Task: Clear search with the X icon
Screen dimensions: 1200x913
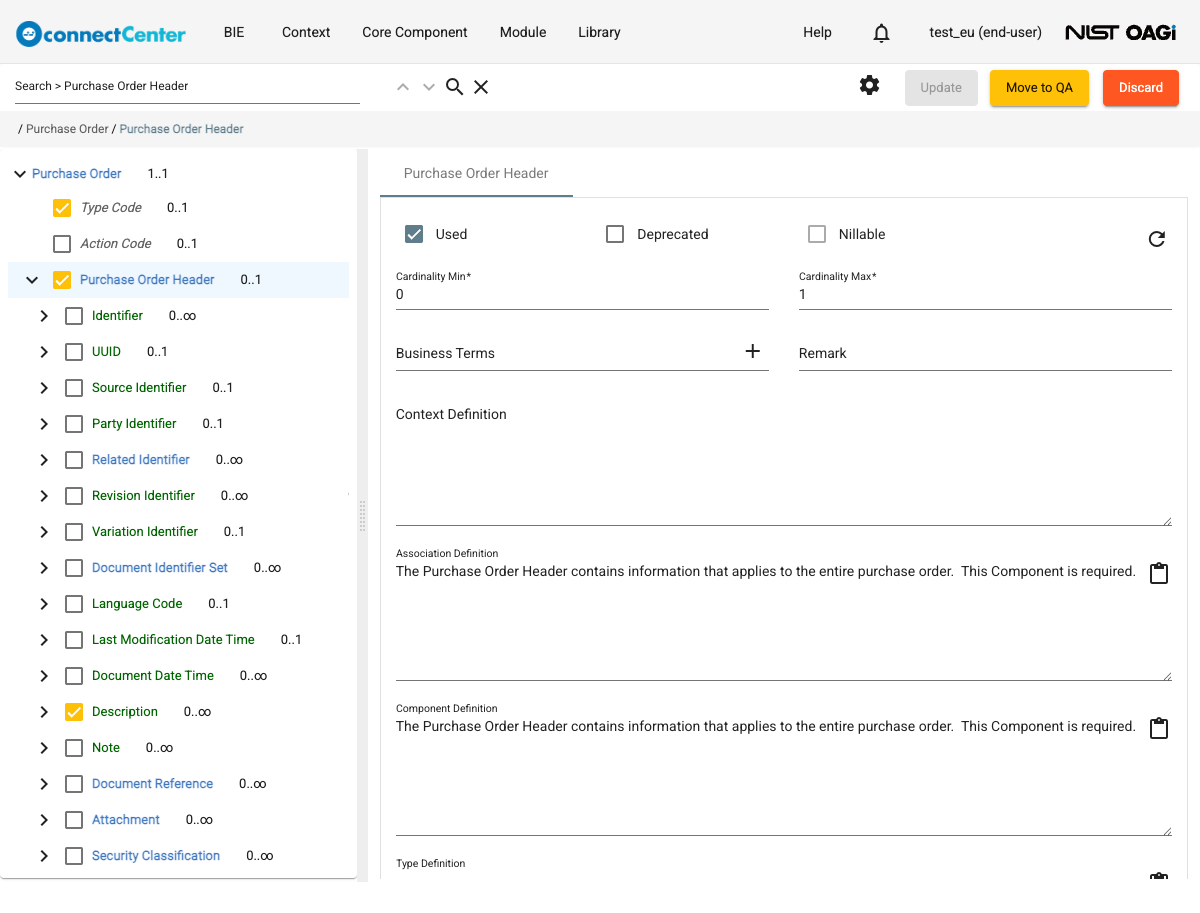Action: [x=481, y=87]
